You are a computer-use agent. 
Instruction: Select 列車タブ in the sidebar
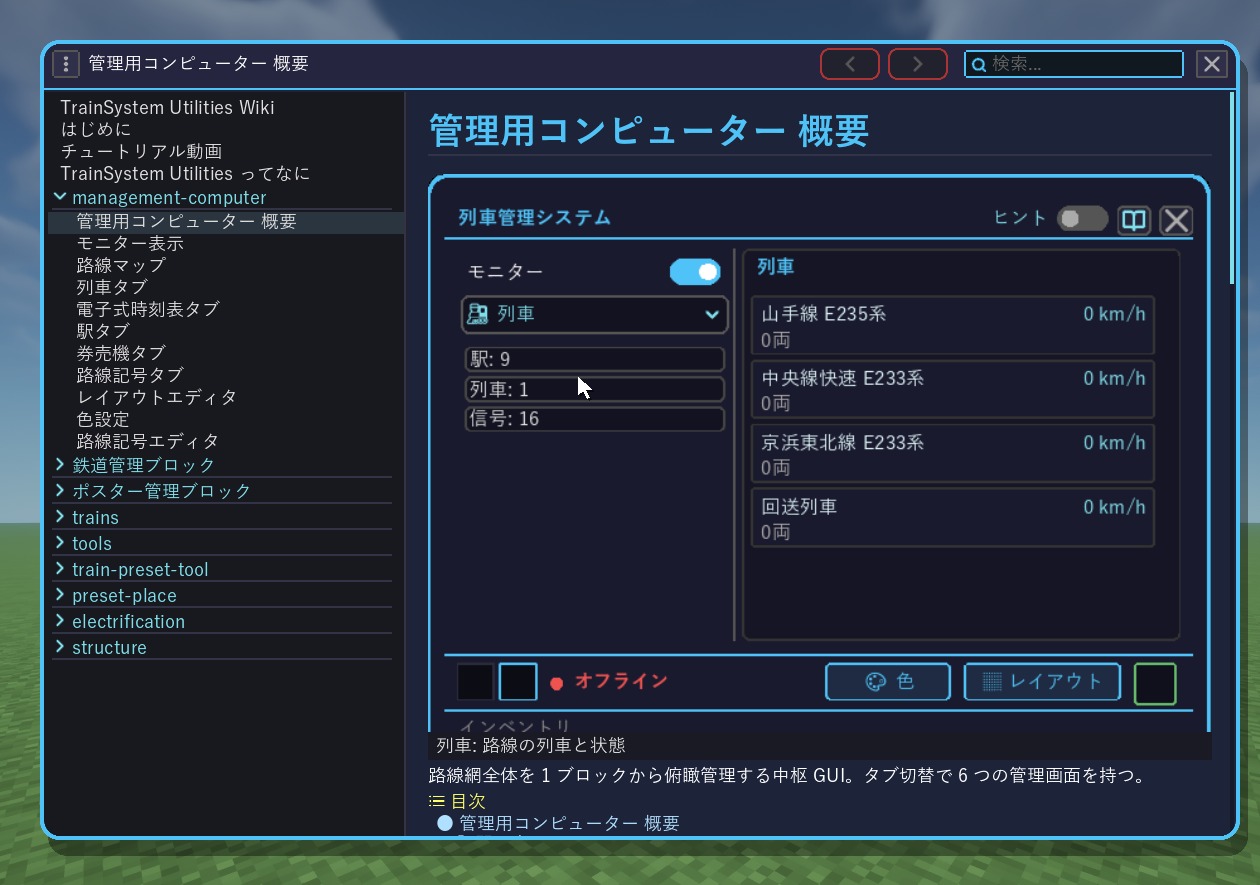[112, 288]
